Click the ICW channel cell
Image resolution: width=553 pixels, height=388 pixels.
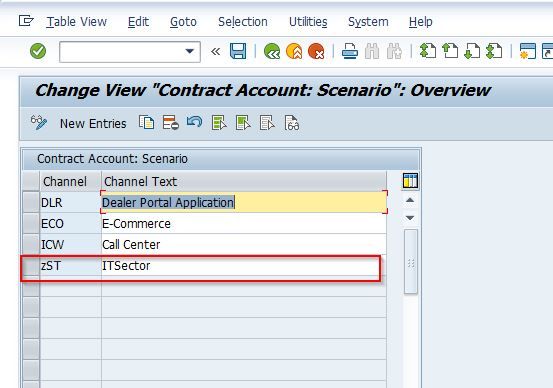pos(70,244)
